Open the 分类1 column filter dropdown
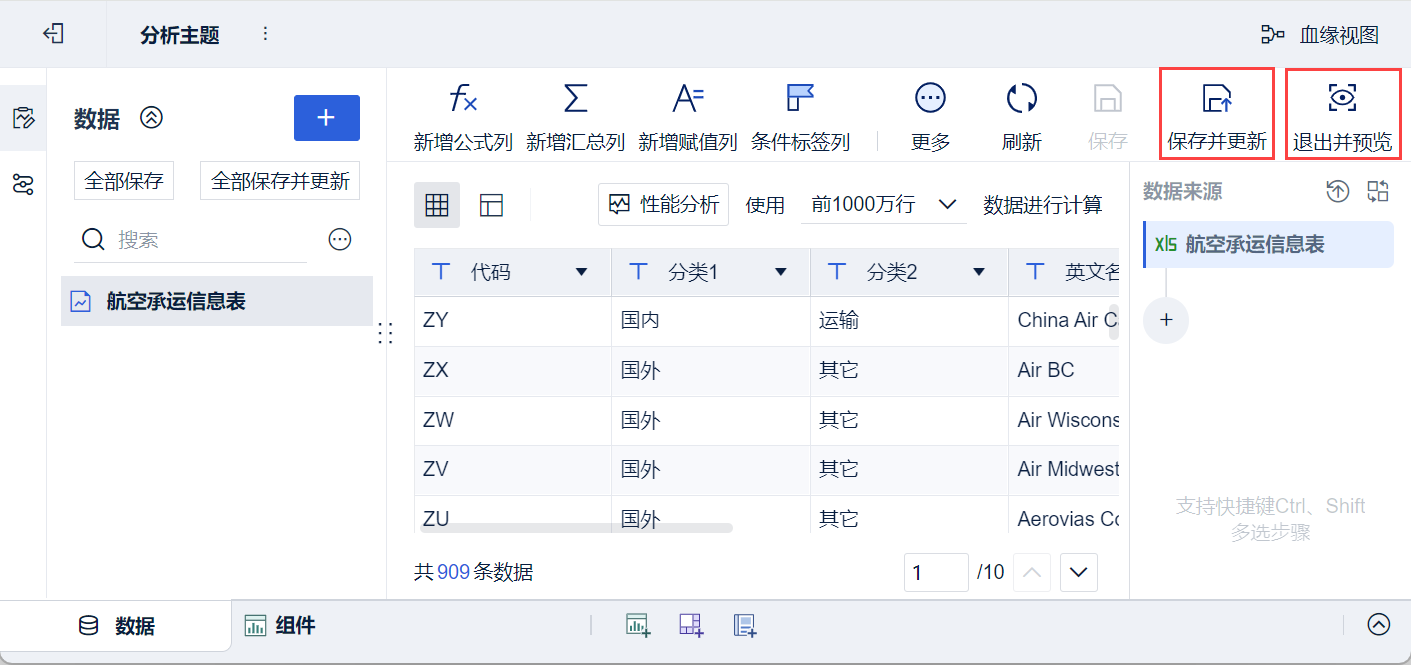The width and height of the screenshot is (1411, 665). 780,272
